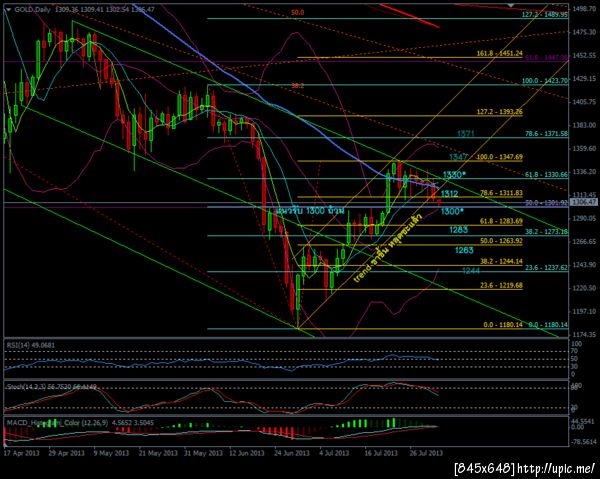Select the '127.2 - 1393.26' Fibonacci label
This screenshot has width=600, height=479.
[x=499, y=112]
